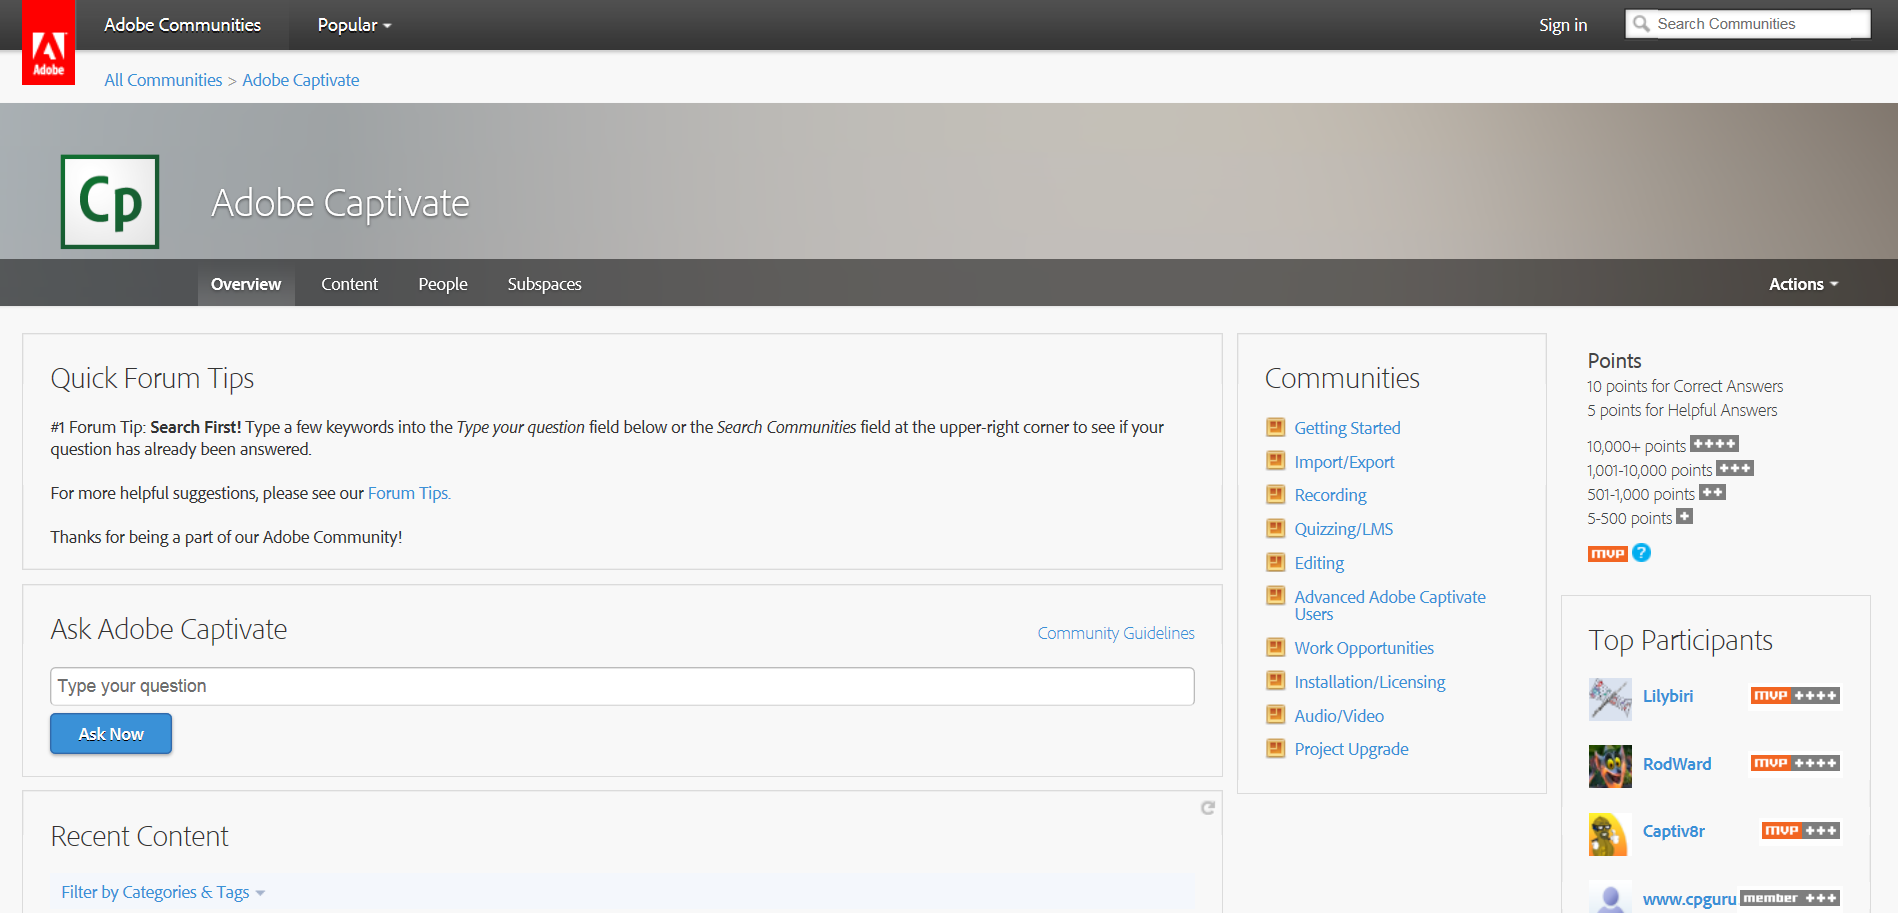
Task: Click the Adobe logo icon
Action: [48, 42]
